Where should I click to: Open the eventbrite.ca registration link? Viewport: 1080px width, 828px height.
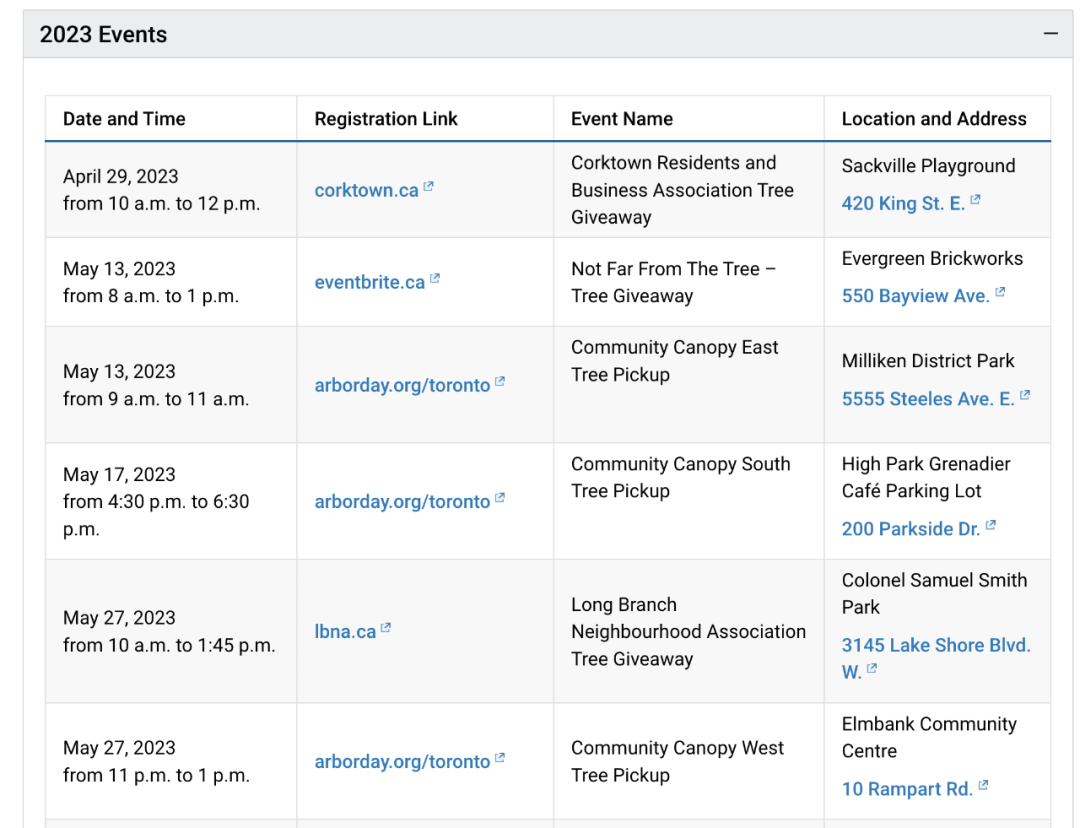pyautogui.click(x=370, y=282)
